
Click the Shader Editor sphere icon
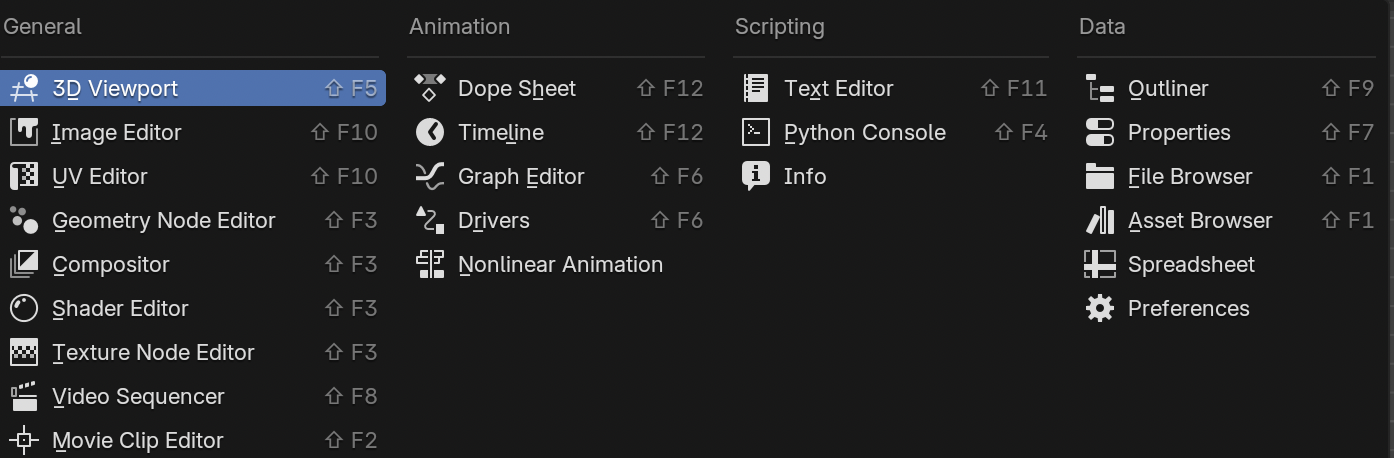[24, 308]
